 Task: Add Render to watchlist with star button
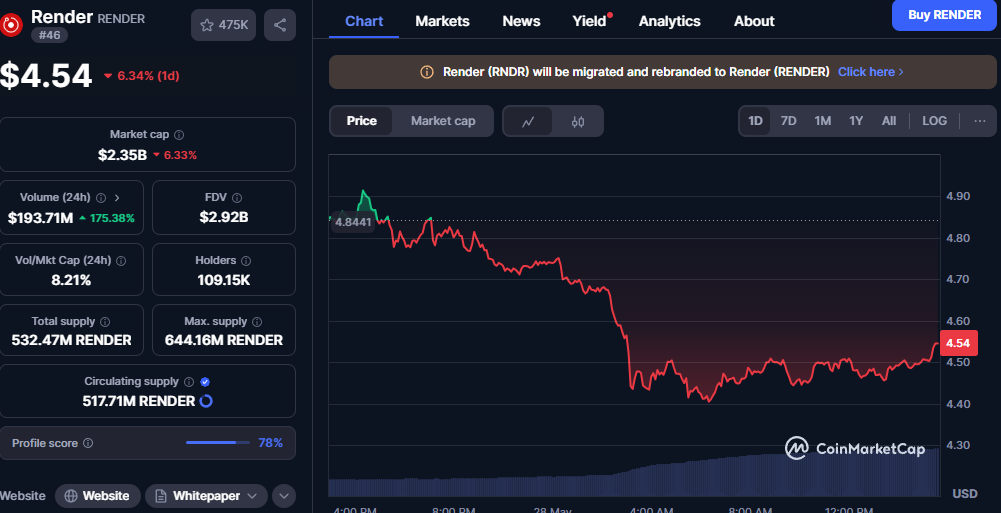[x=223, y=25]
